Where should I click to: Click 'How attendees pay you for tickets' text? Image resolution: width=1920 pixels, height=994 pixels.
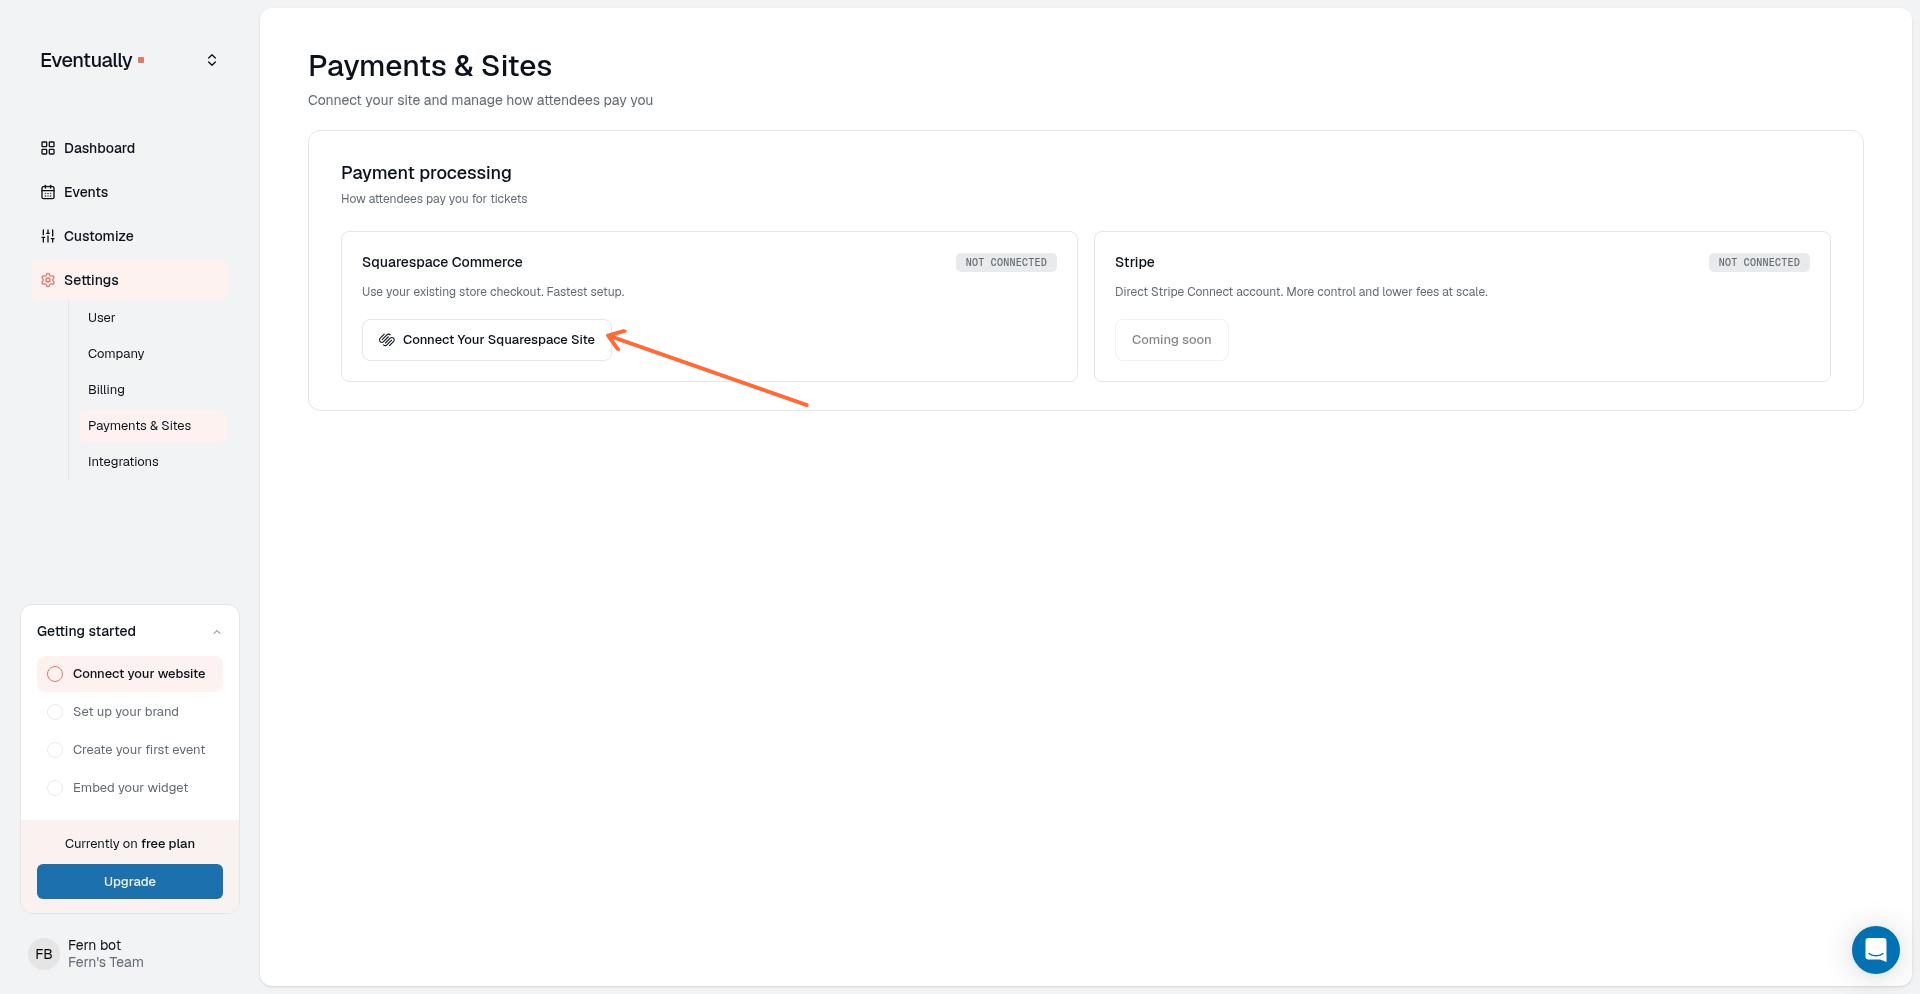(434, 199)
